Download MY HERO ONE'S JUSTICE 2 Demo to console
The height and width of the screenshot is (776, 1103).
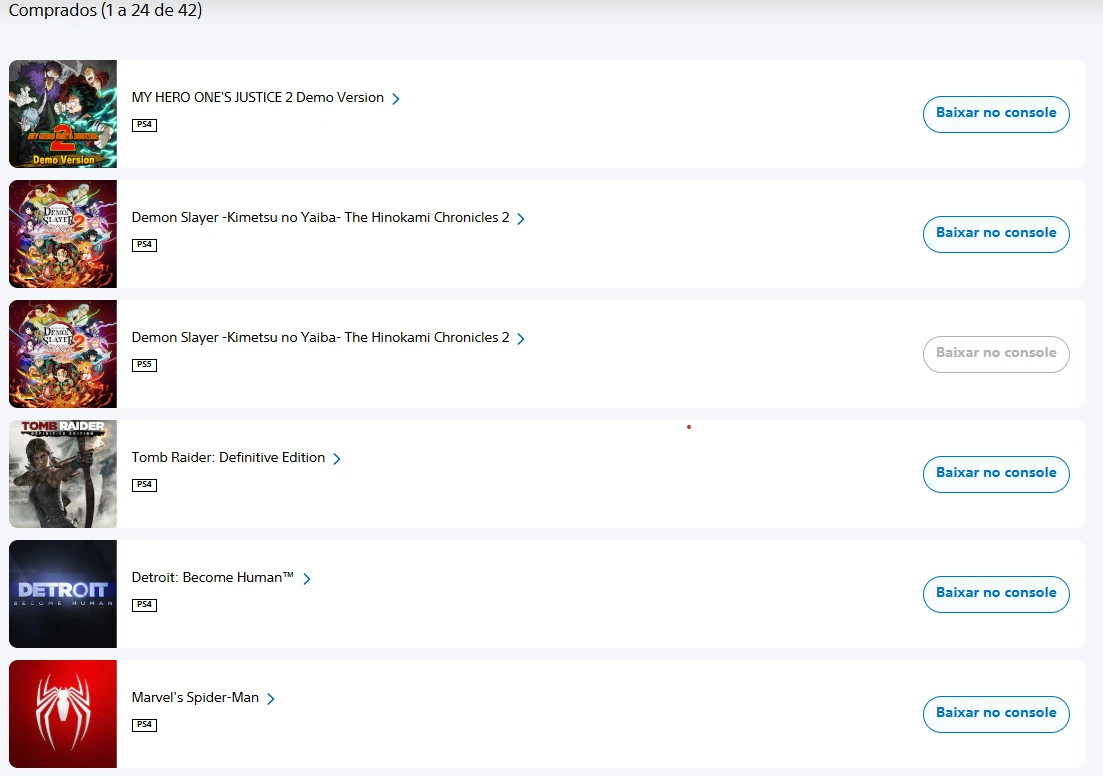click(995, 114)
